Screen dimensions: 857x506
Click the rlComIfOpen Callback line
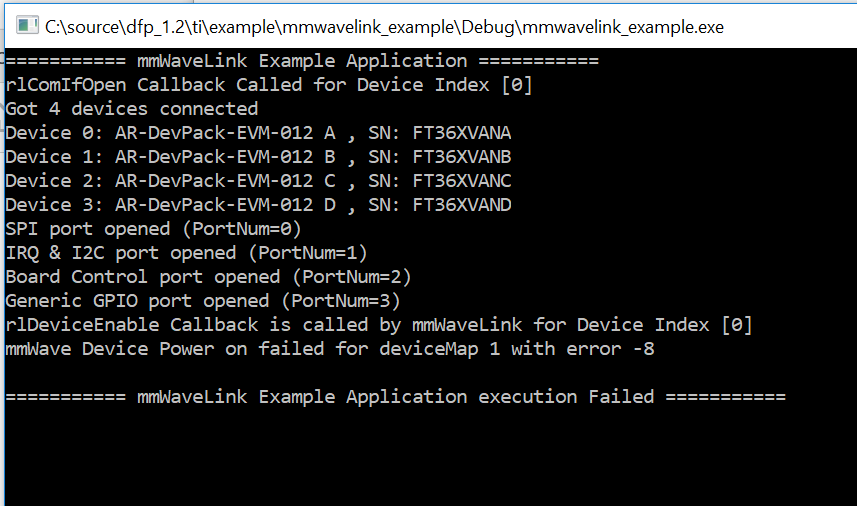[x=269, y=85]
